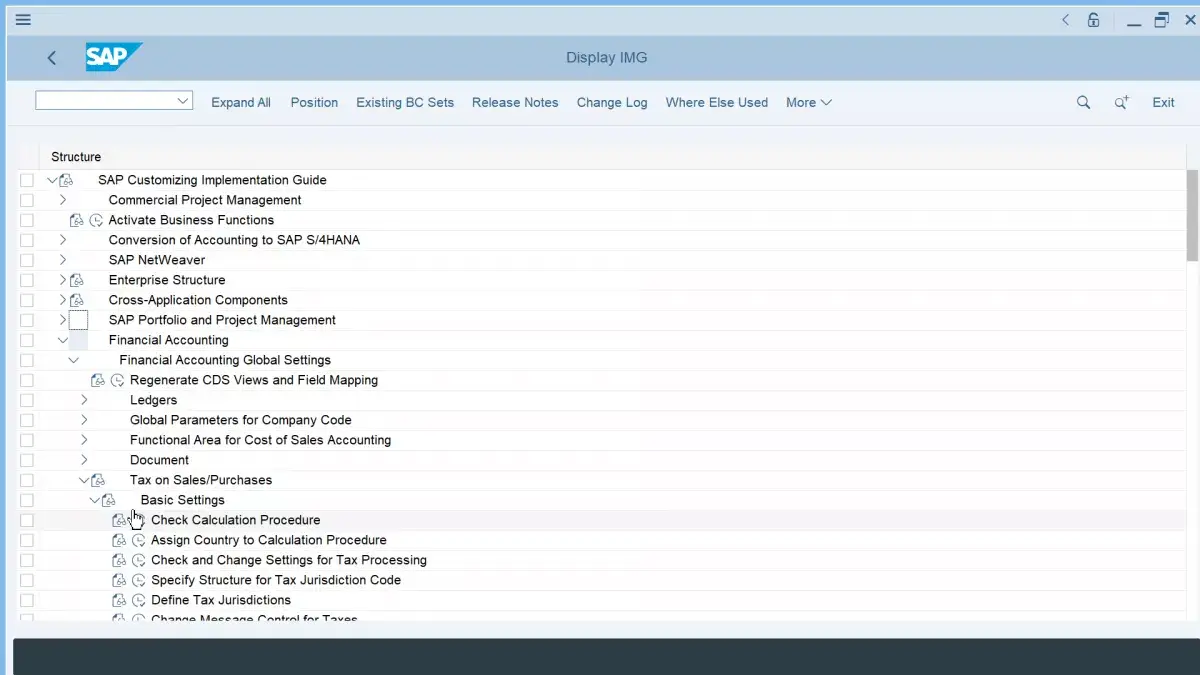This screenshot has width=1200, height=675.
Task: Click the unlock padlock icon in title bar
Action: pyautogui.click(x=1094, y=19)
